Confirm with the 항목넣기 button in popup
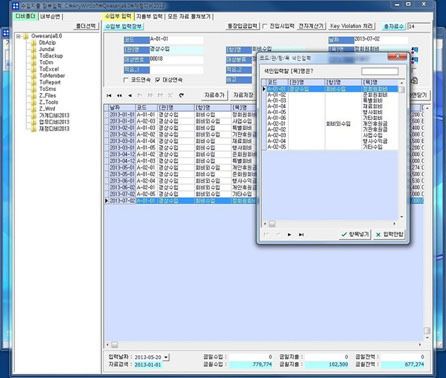This screenshot has height=378, width=446. 355,235
